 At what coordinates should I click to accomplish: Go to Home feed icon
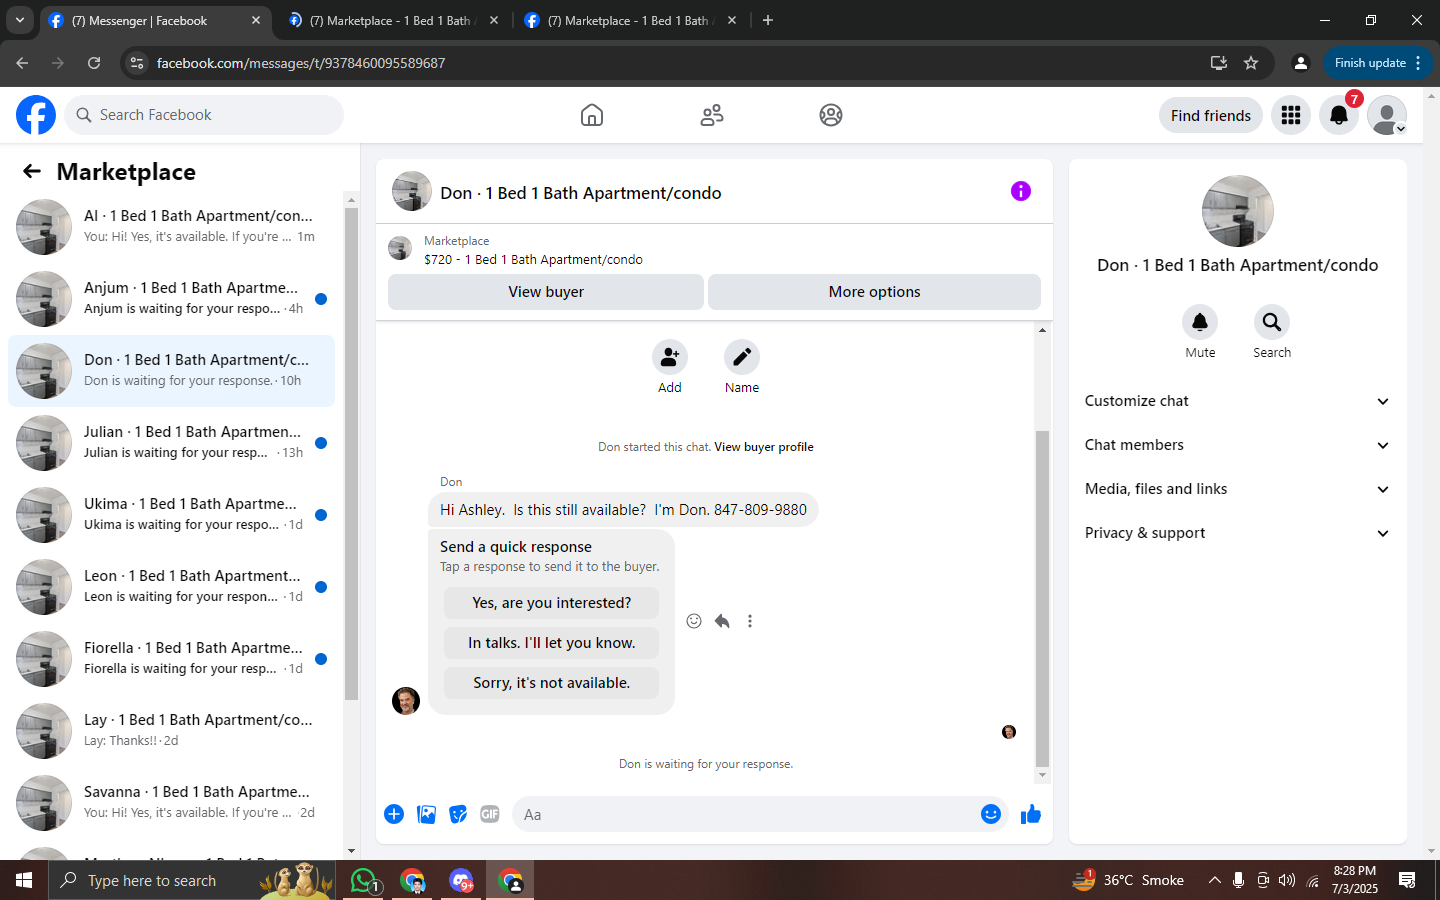coord(592,115)
